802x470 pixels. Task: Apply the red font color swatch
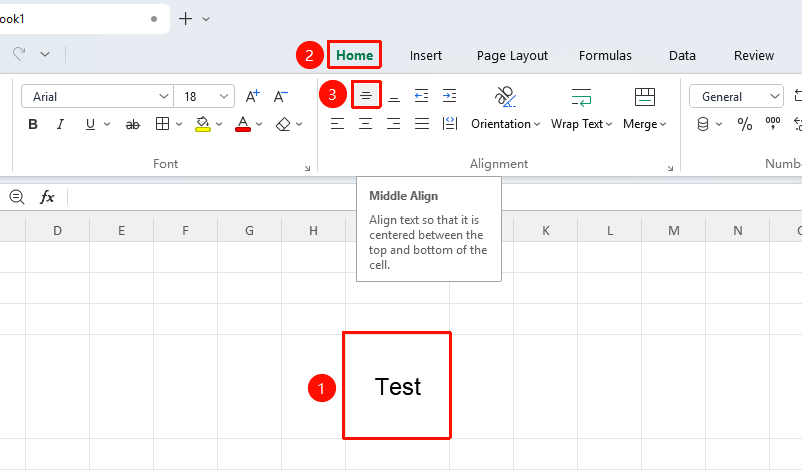click(243, 124)
